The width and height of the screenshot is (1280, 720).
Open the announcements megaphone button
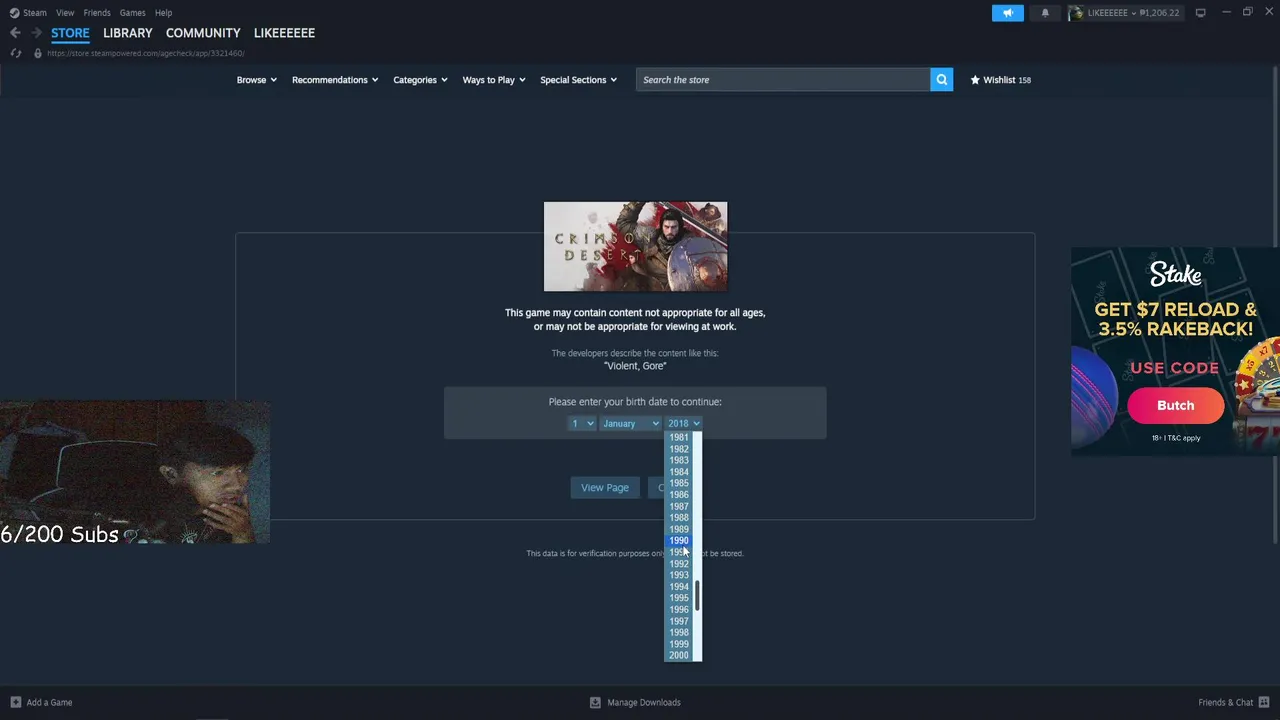[1007, 13]
